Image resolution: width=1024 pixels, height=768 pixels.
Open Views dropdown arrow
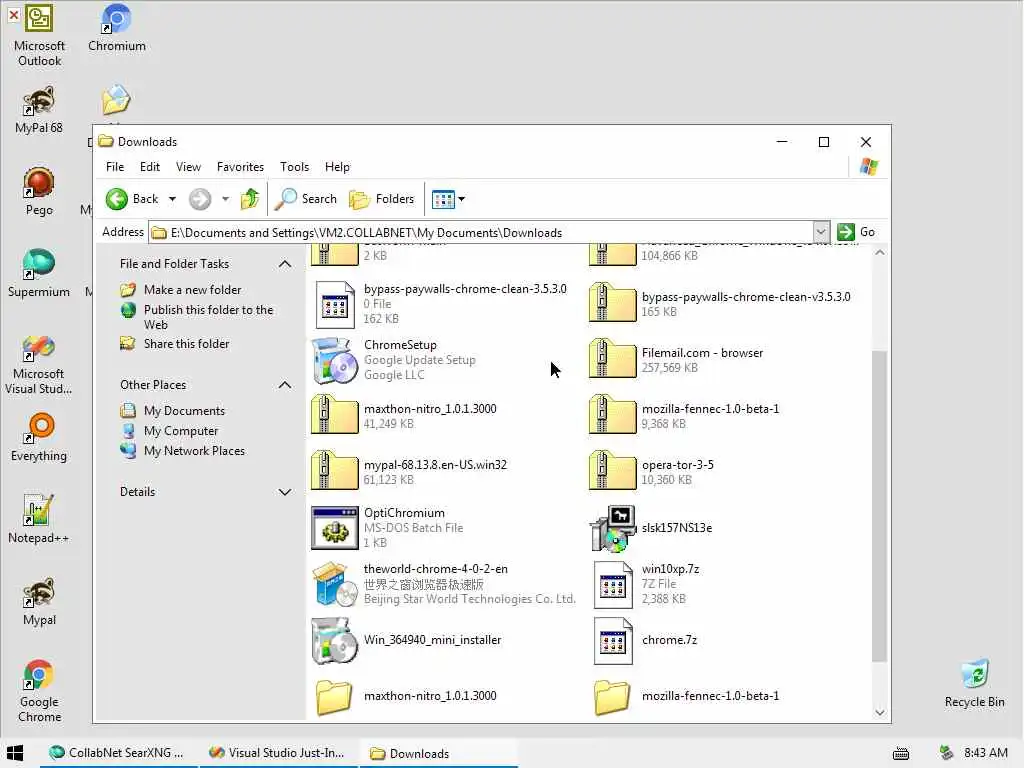[462, 199]
